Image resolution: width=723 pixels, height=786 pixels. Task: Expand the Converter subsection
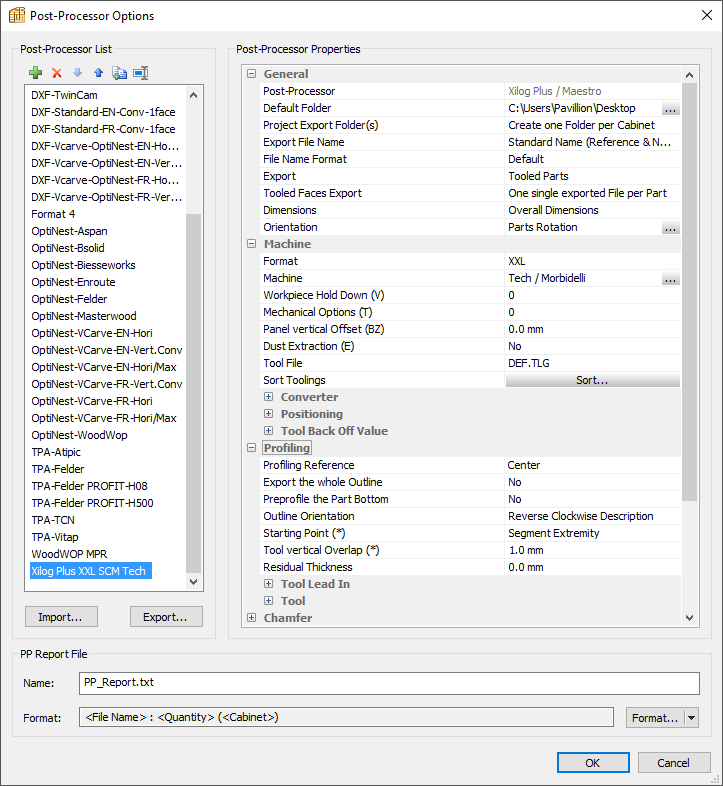tap(269, 397)
